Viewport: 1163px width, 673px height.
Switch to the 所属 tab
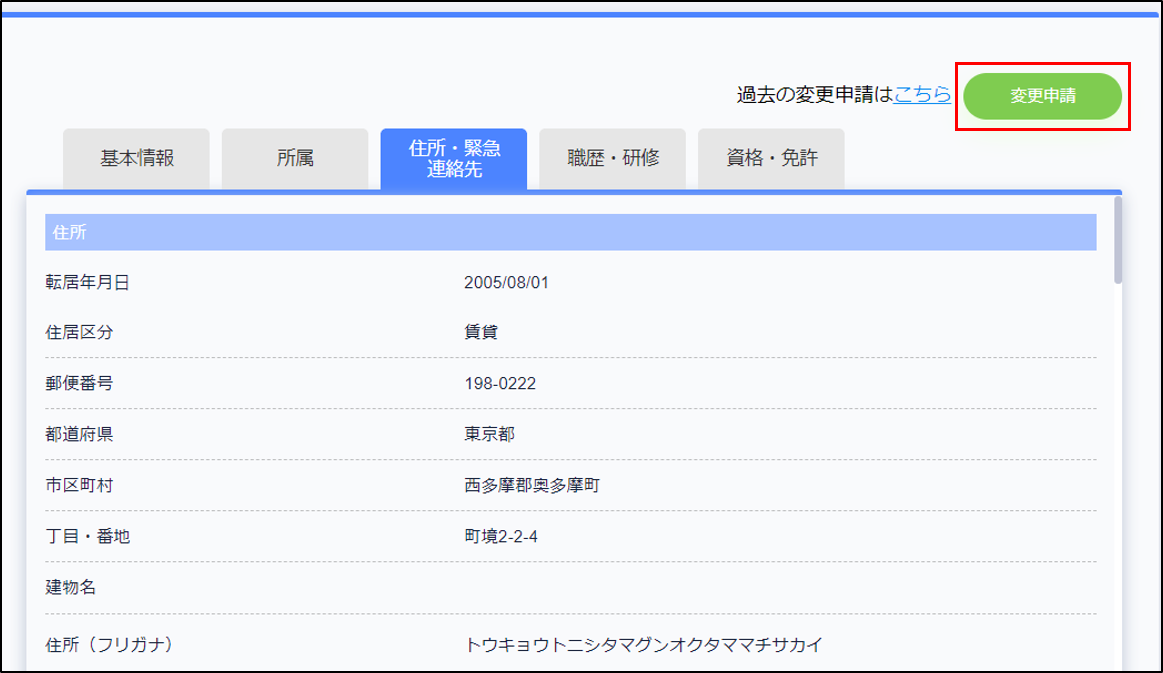pyautogui.click(x=295, y=158)
